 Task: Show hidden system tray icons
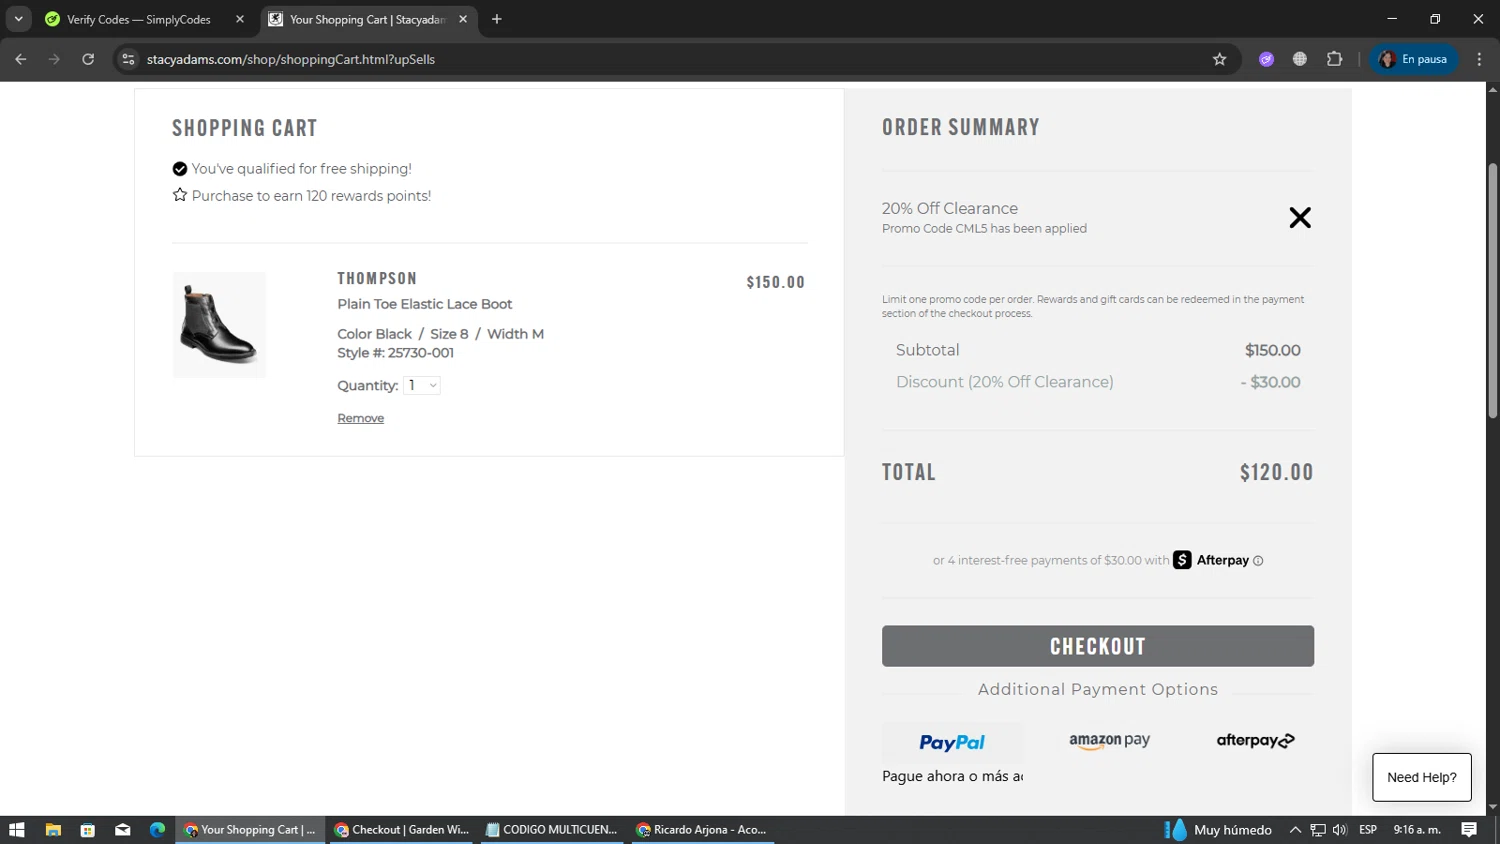click(1295, 830)
